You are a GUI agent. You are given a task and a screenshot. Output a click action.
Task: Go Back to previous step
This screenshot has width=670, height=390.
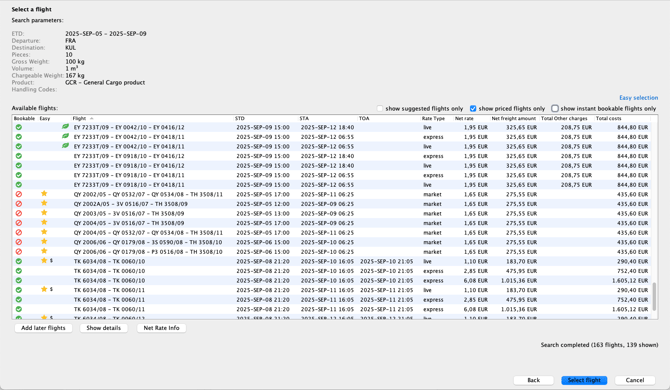(534, 380)
